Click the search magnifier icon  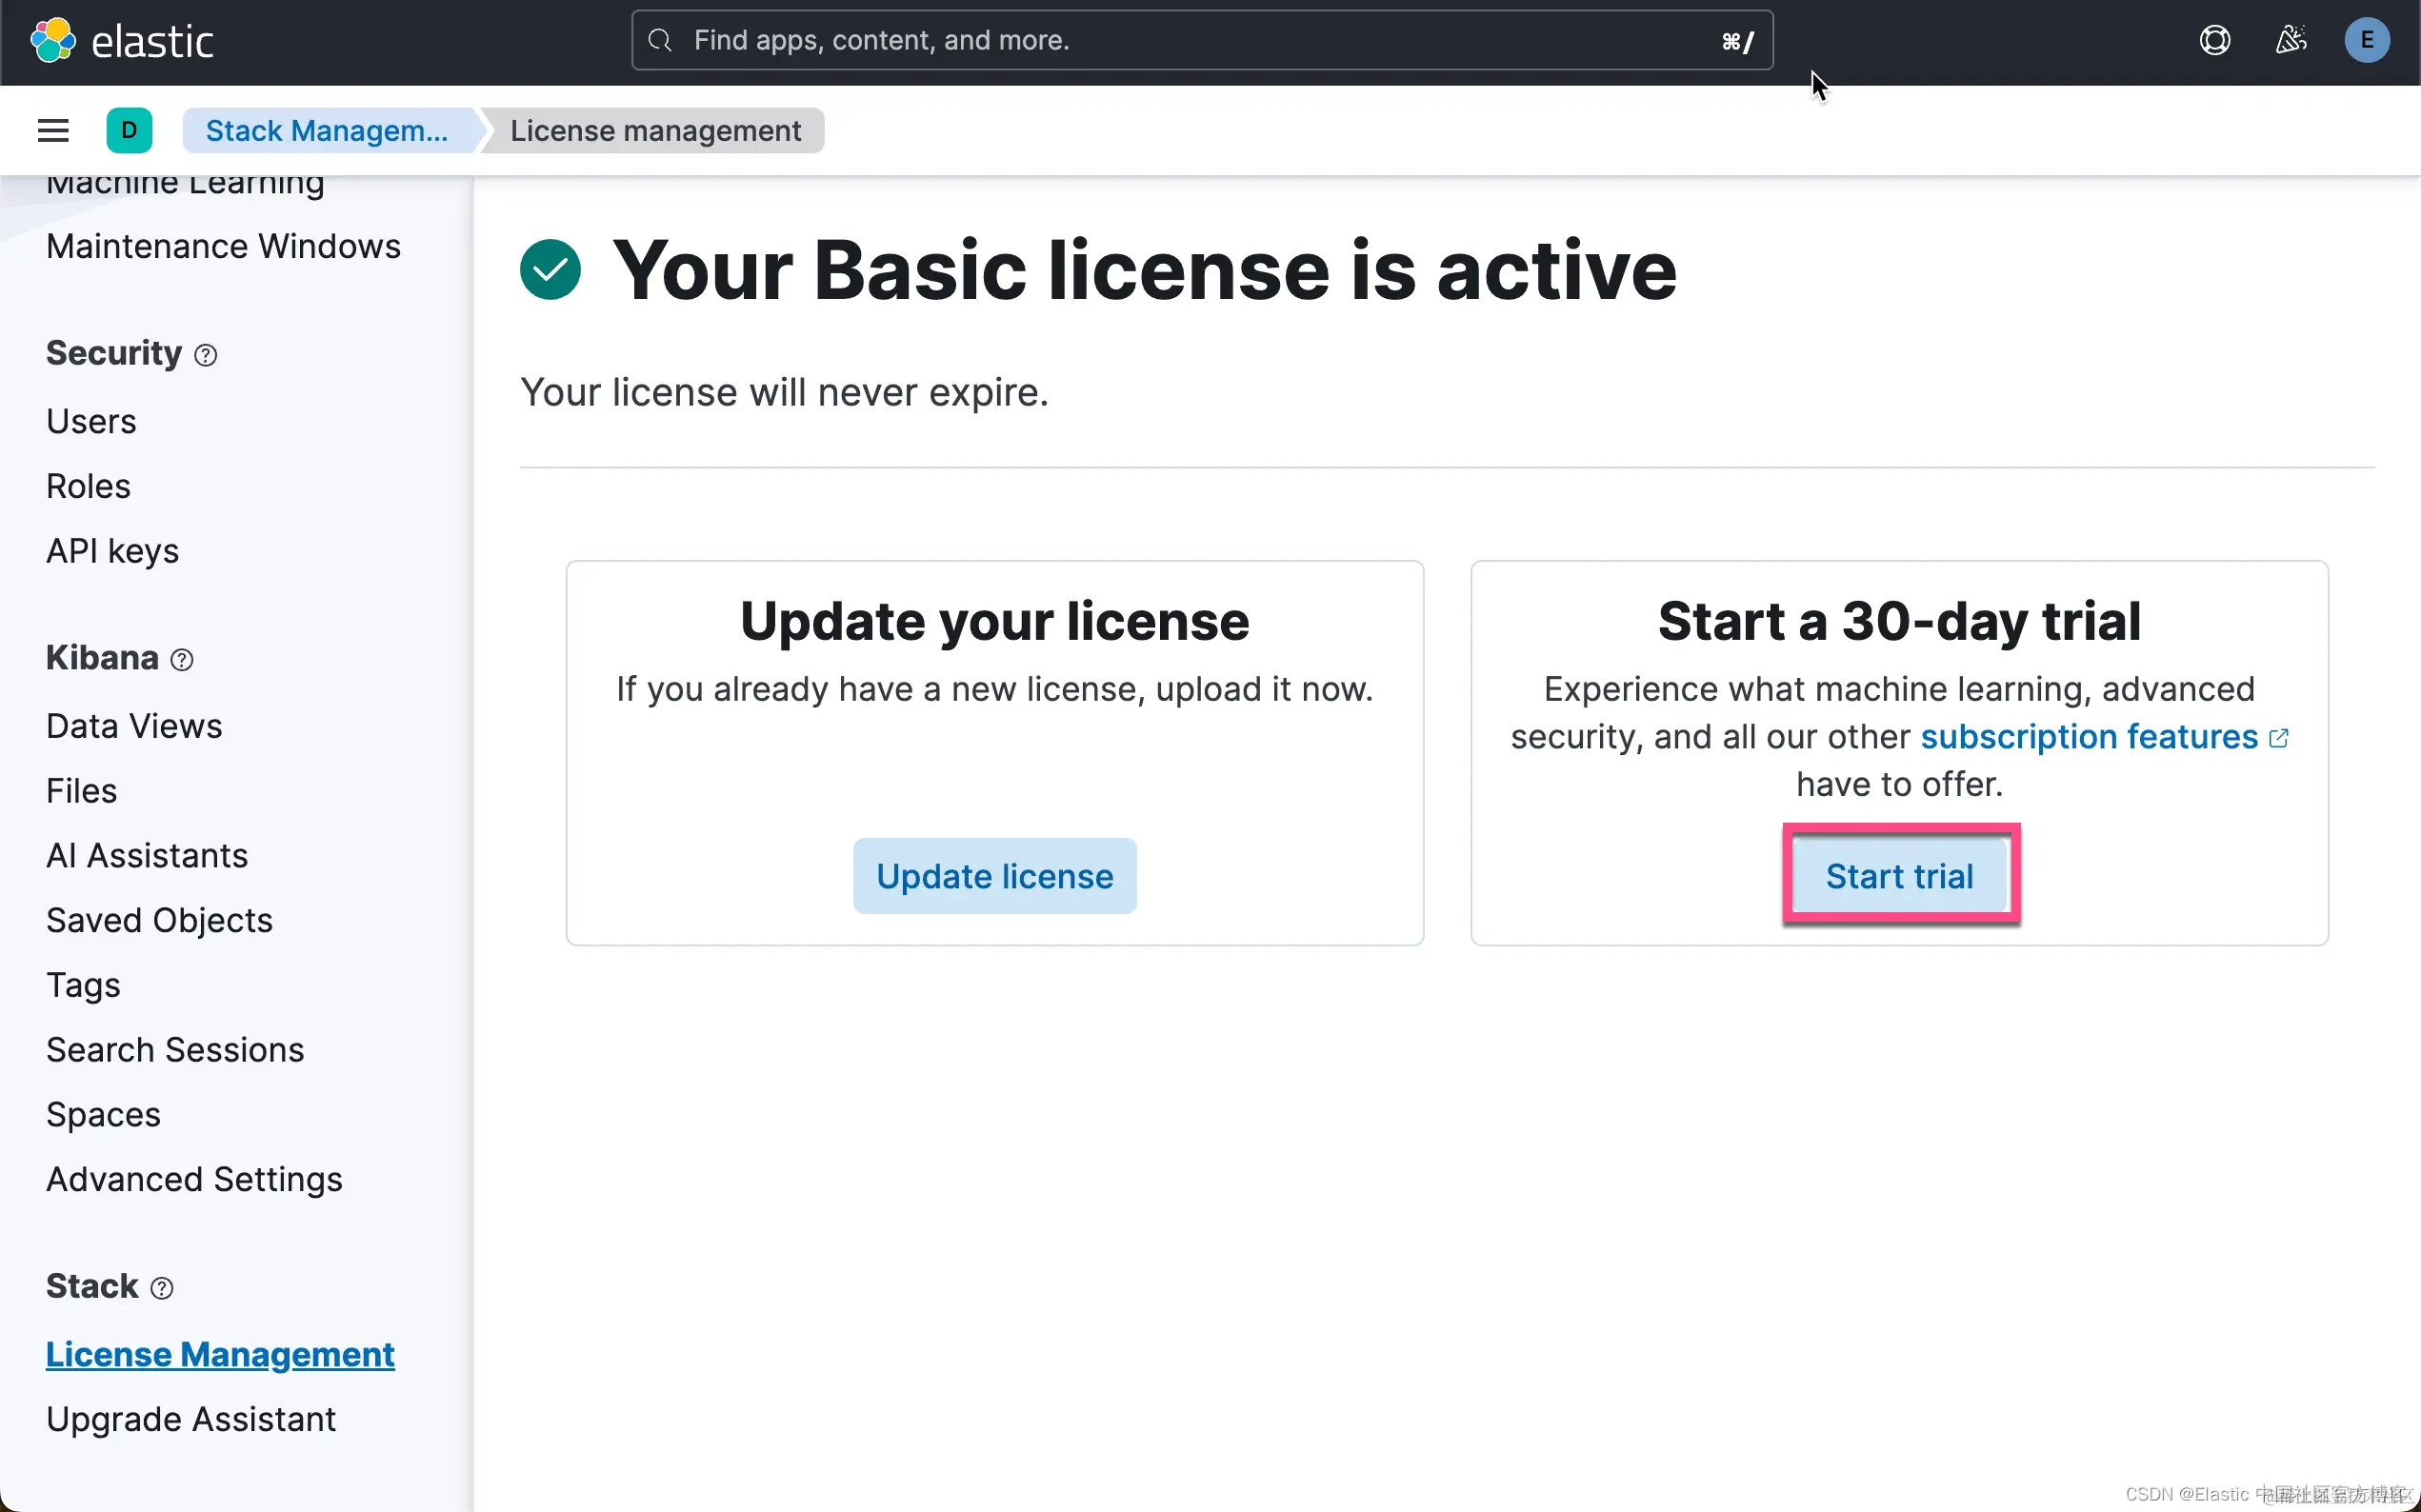coord(660,40)
